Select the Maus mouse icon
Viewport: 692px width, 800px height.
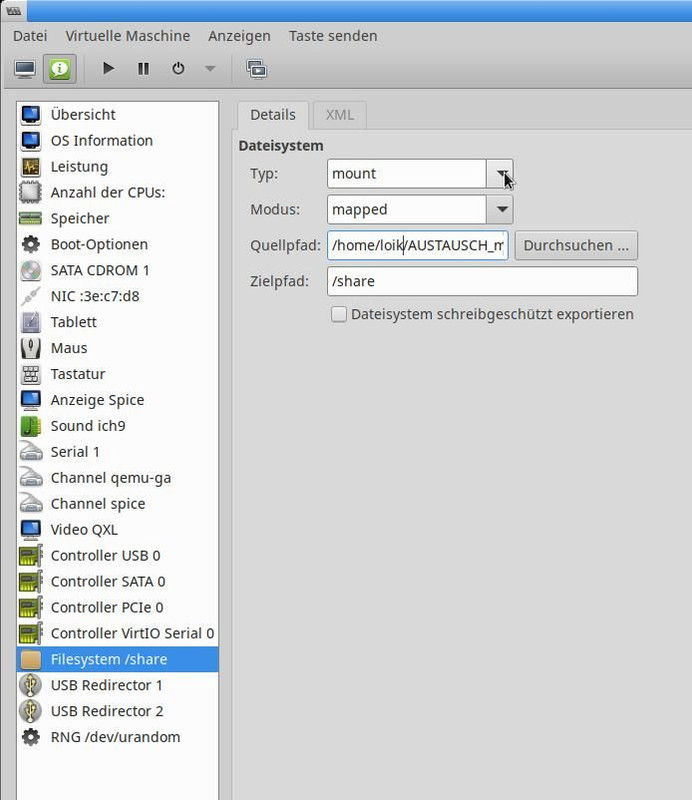(x=31, y=348)
